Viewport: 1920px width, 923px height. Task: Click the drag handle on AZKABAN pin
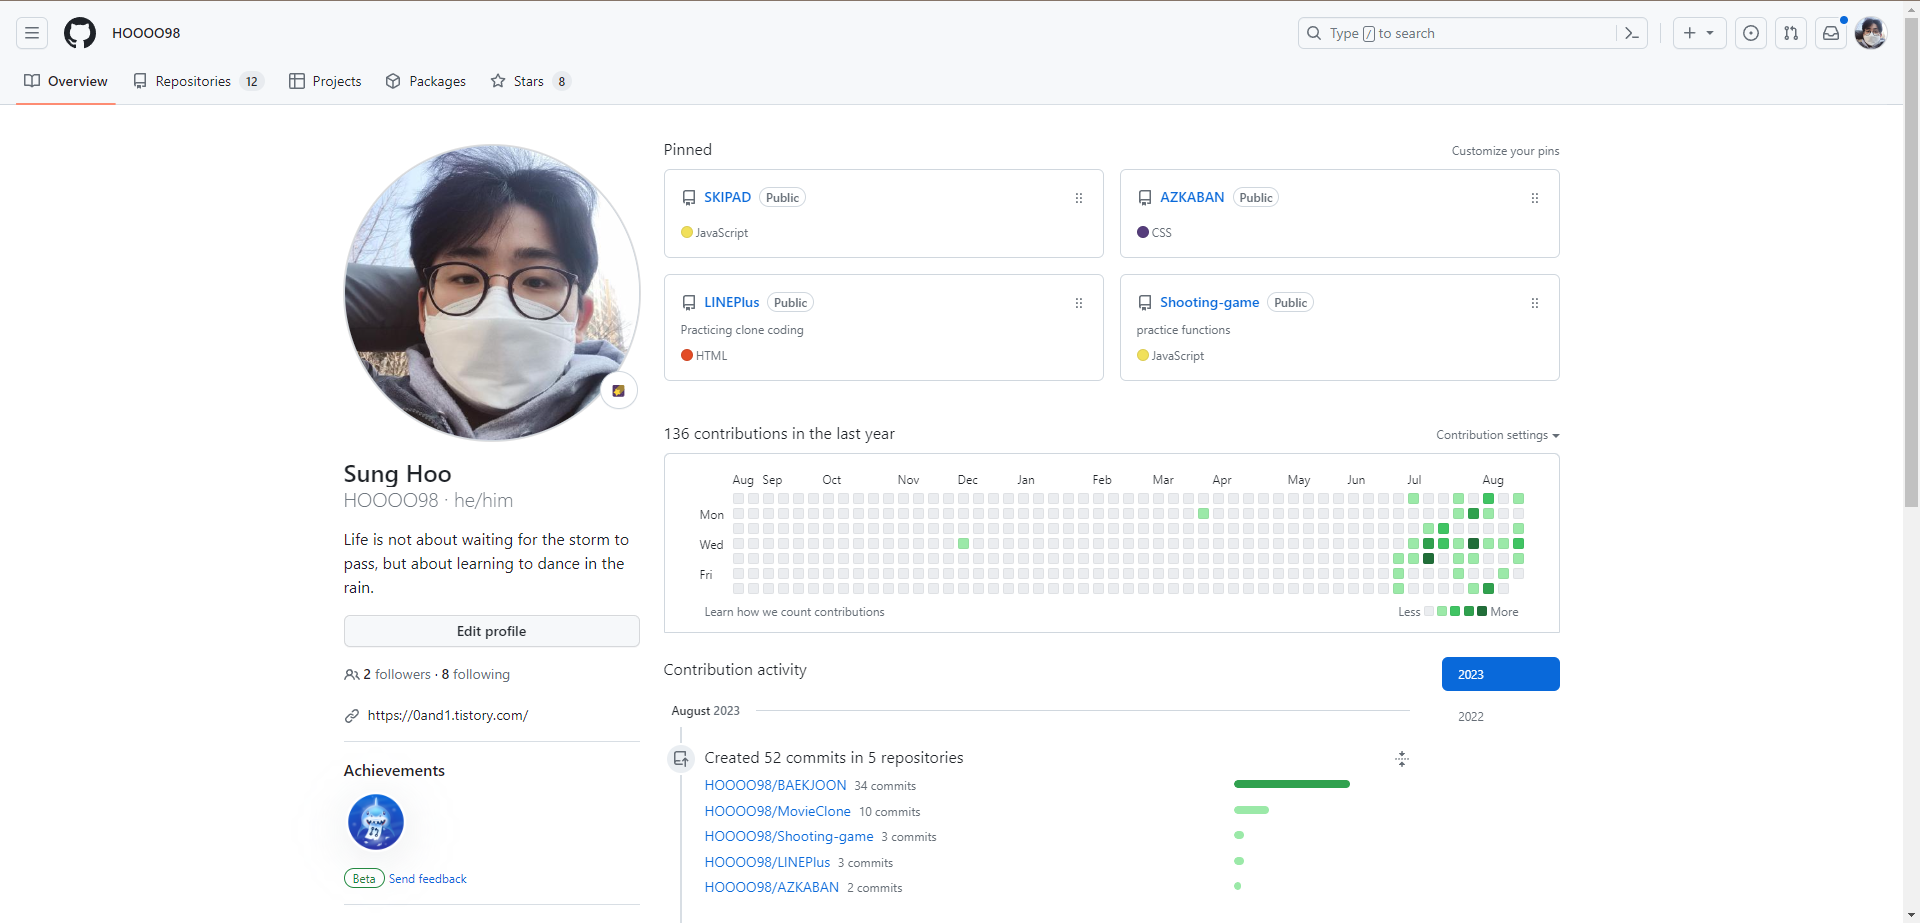point(1535,198)
